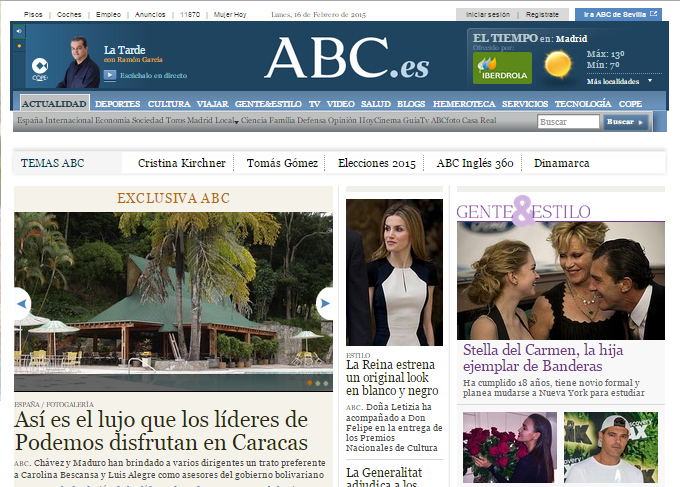Open the TECNOLOGÍA section
The image size is (680, 487).
tap(583, 104)
